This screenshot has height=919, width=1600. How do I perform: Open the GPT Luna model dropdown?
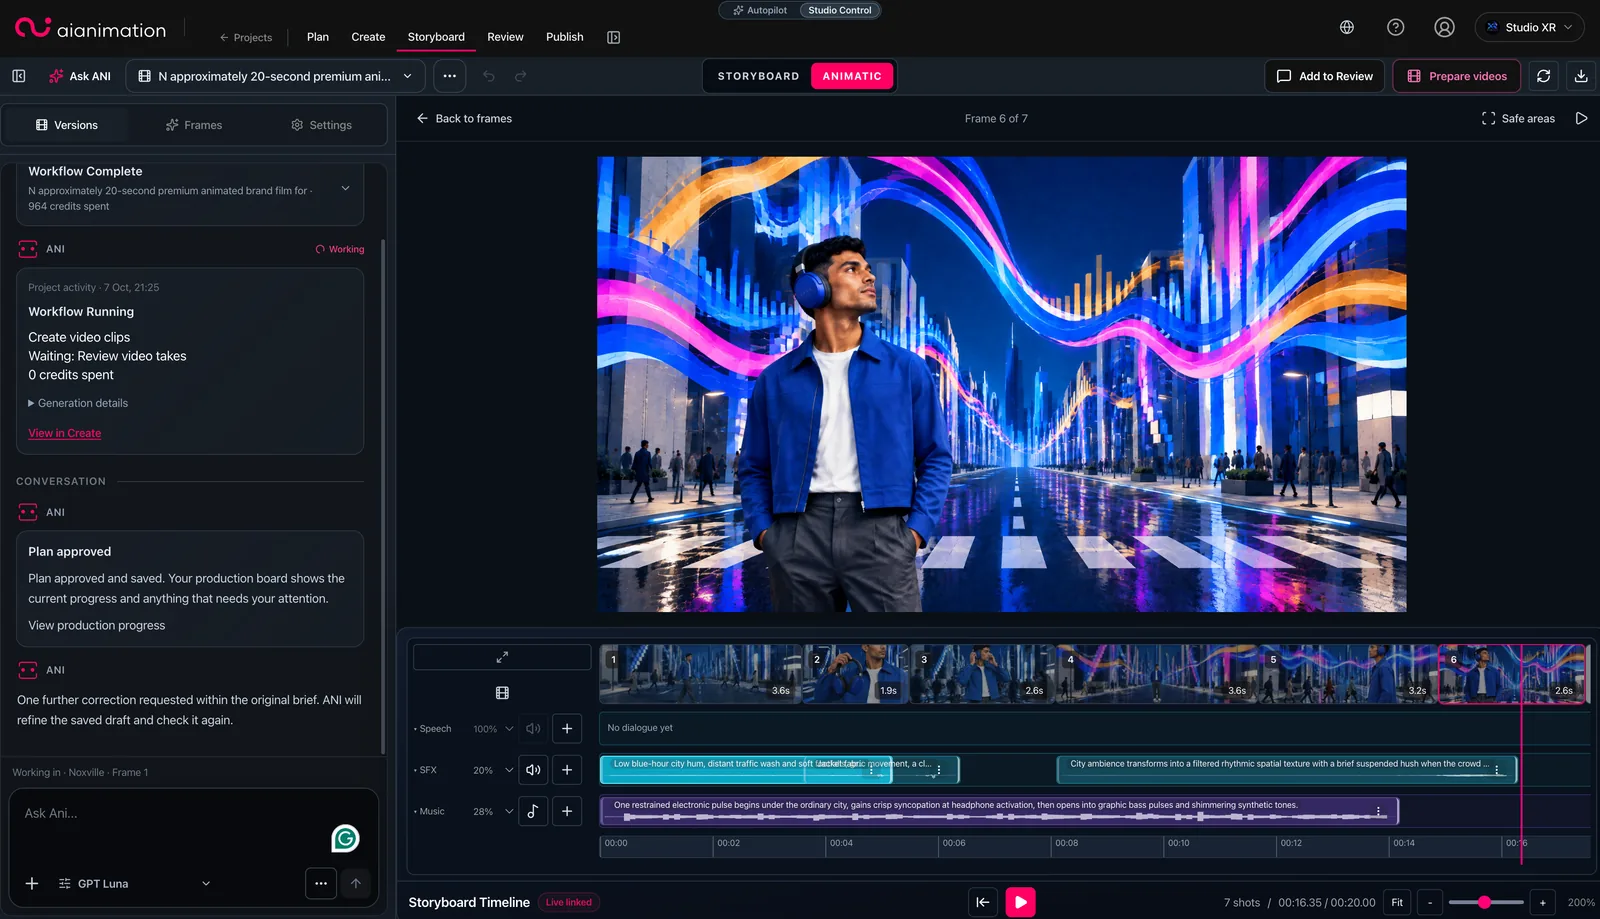pyautogui.click(x=135, y=883)
